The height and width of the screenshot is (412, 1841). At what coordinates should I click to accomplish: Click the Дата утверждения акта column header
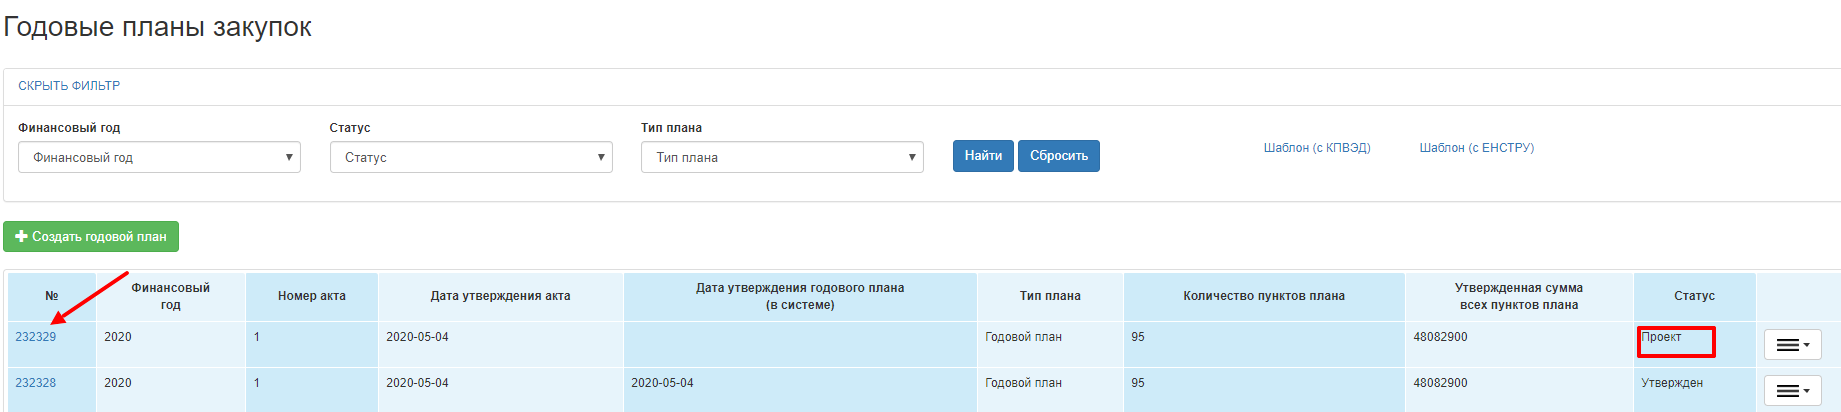[x=500, y=296]
